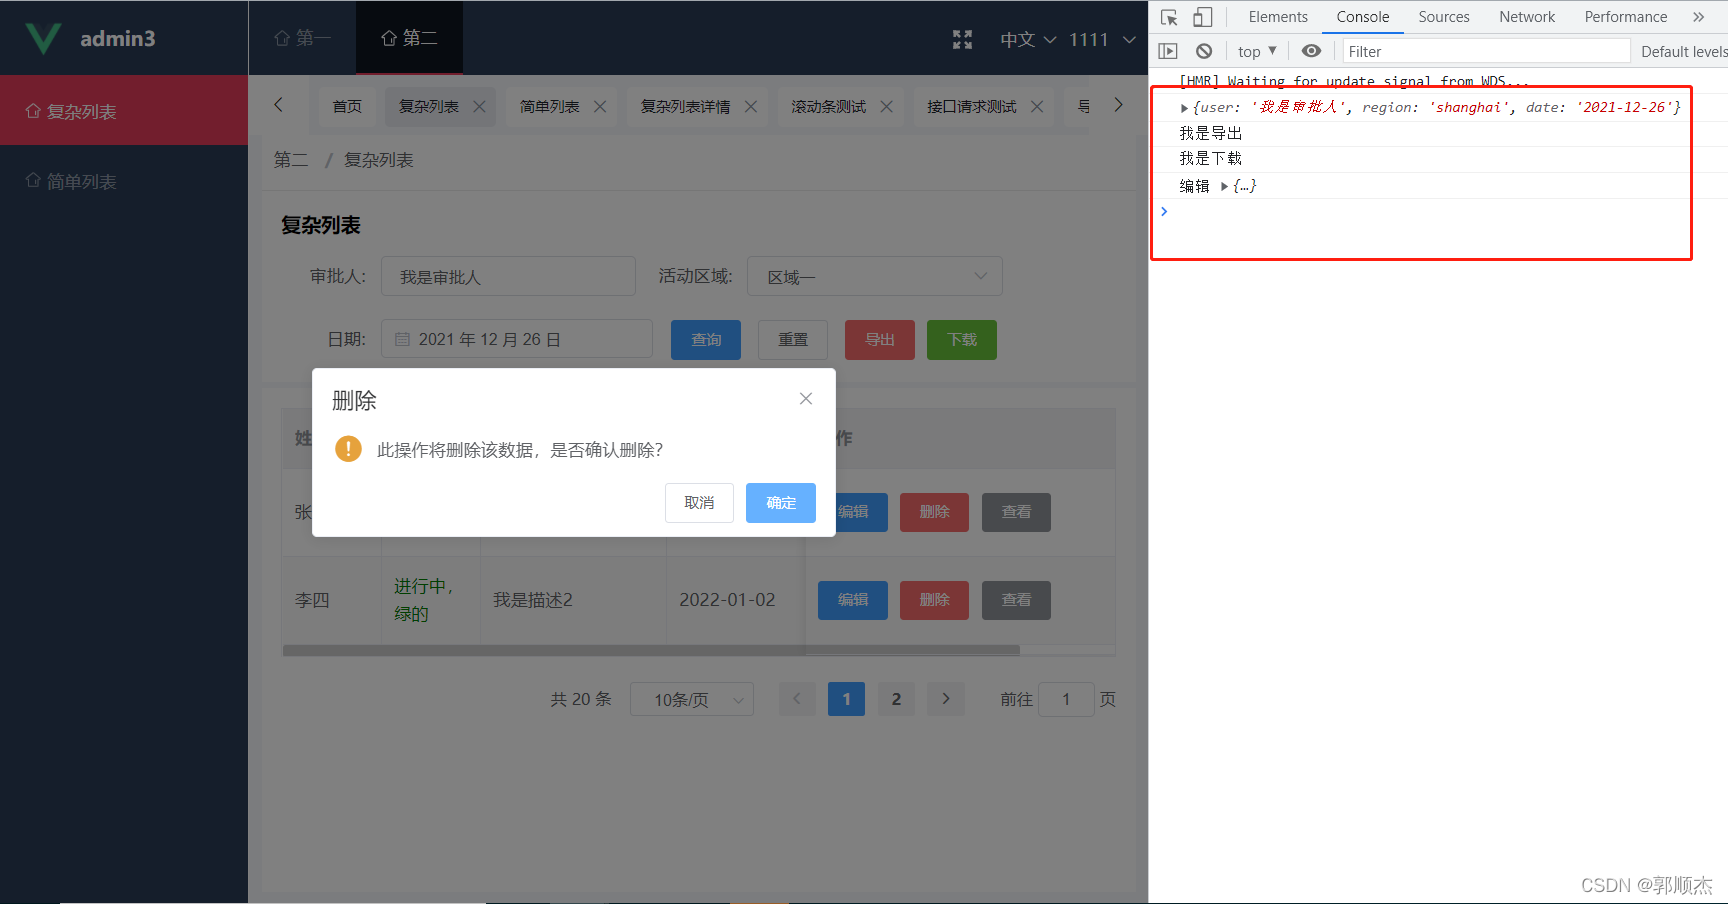Open the console top context dropdown
Screen dimensions: 1728x904
[x=1257, y=51]
